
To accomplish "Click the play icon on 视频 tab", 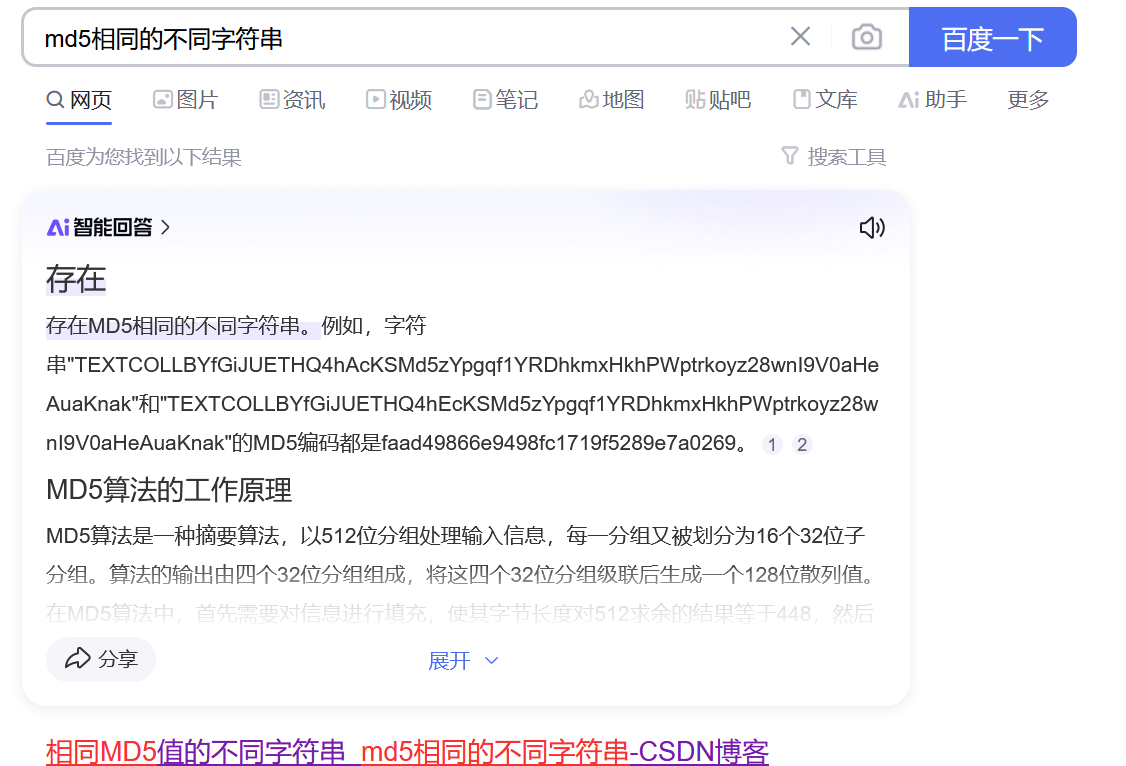I will point(376,100).
